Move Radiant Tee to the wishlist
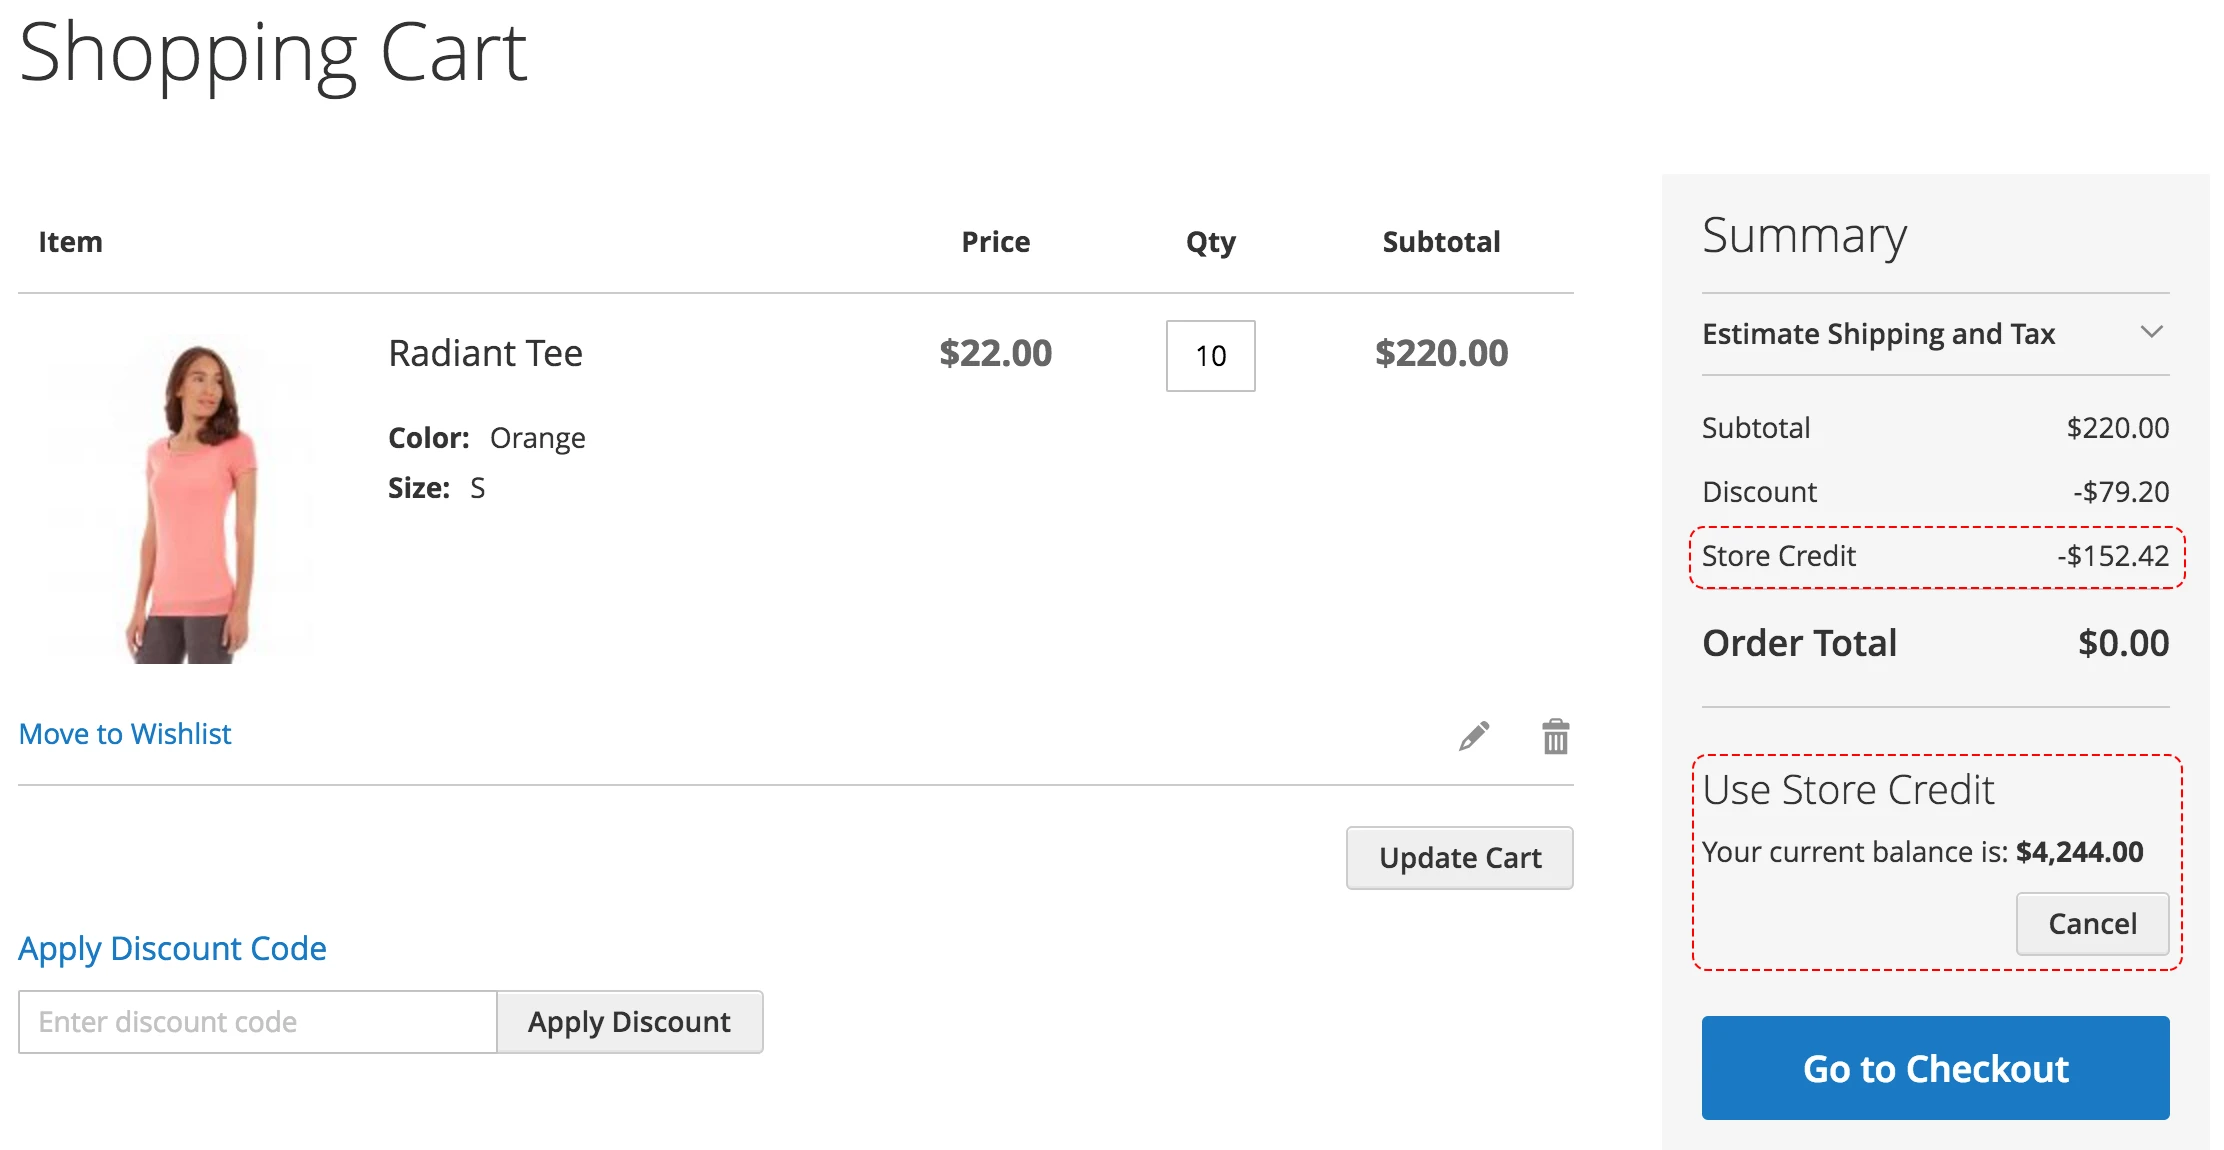The height and width of the screenshot is (1150, 2224). coord(125,733)
